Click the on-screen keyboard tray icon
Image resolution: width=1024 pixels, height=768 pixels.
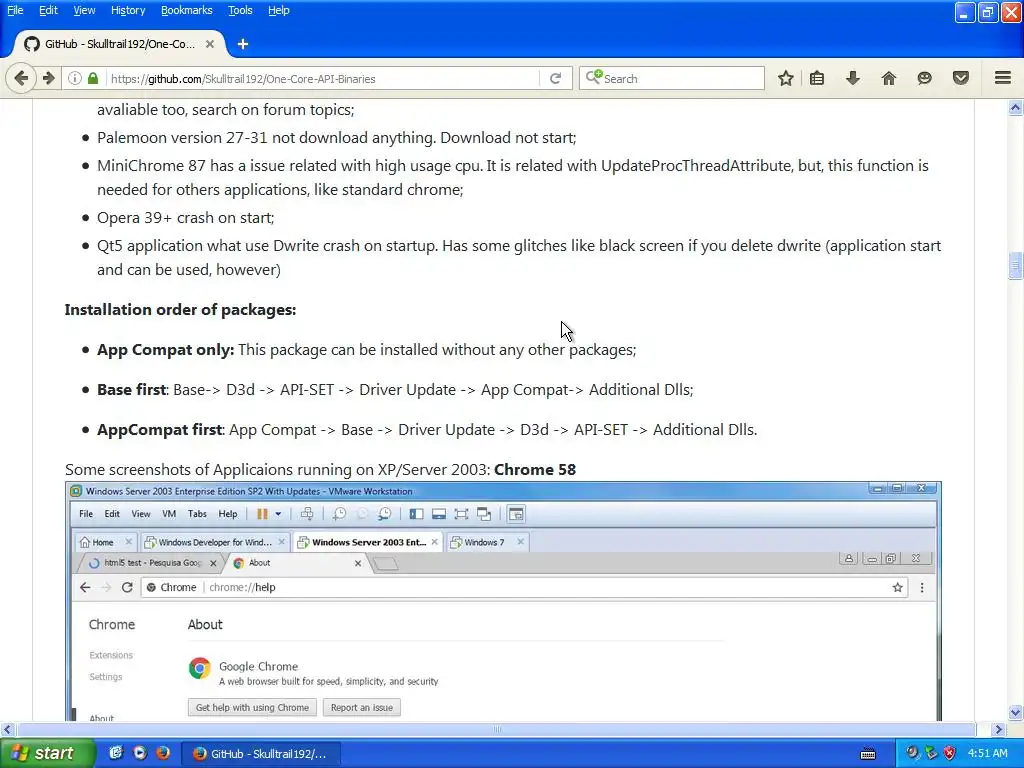(x=868, y=754)
